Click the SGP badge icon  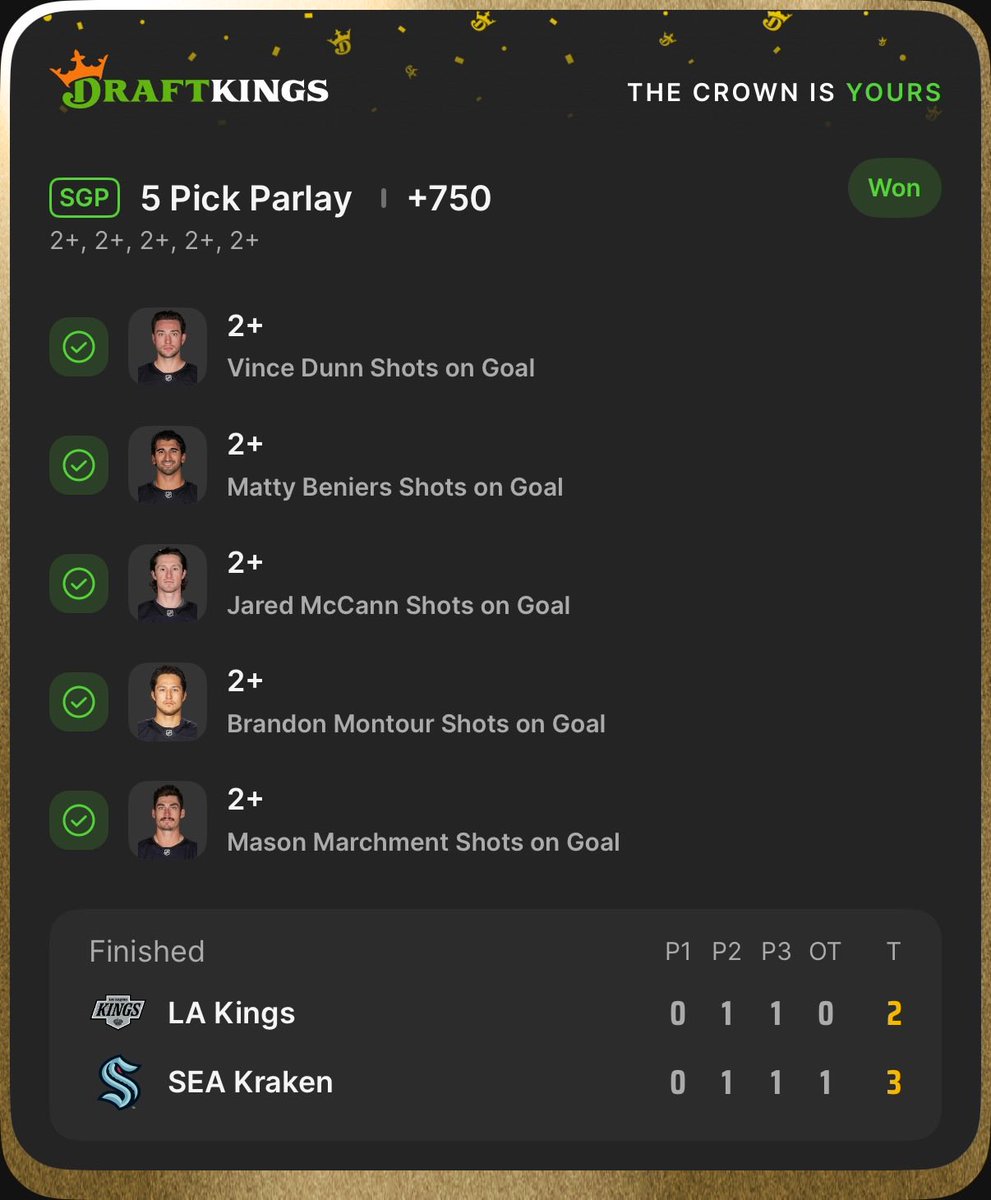tap(84, 198)
